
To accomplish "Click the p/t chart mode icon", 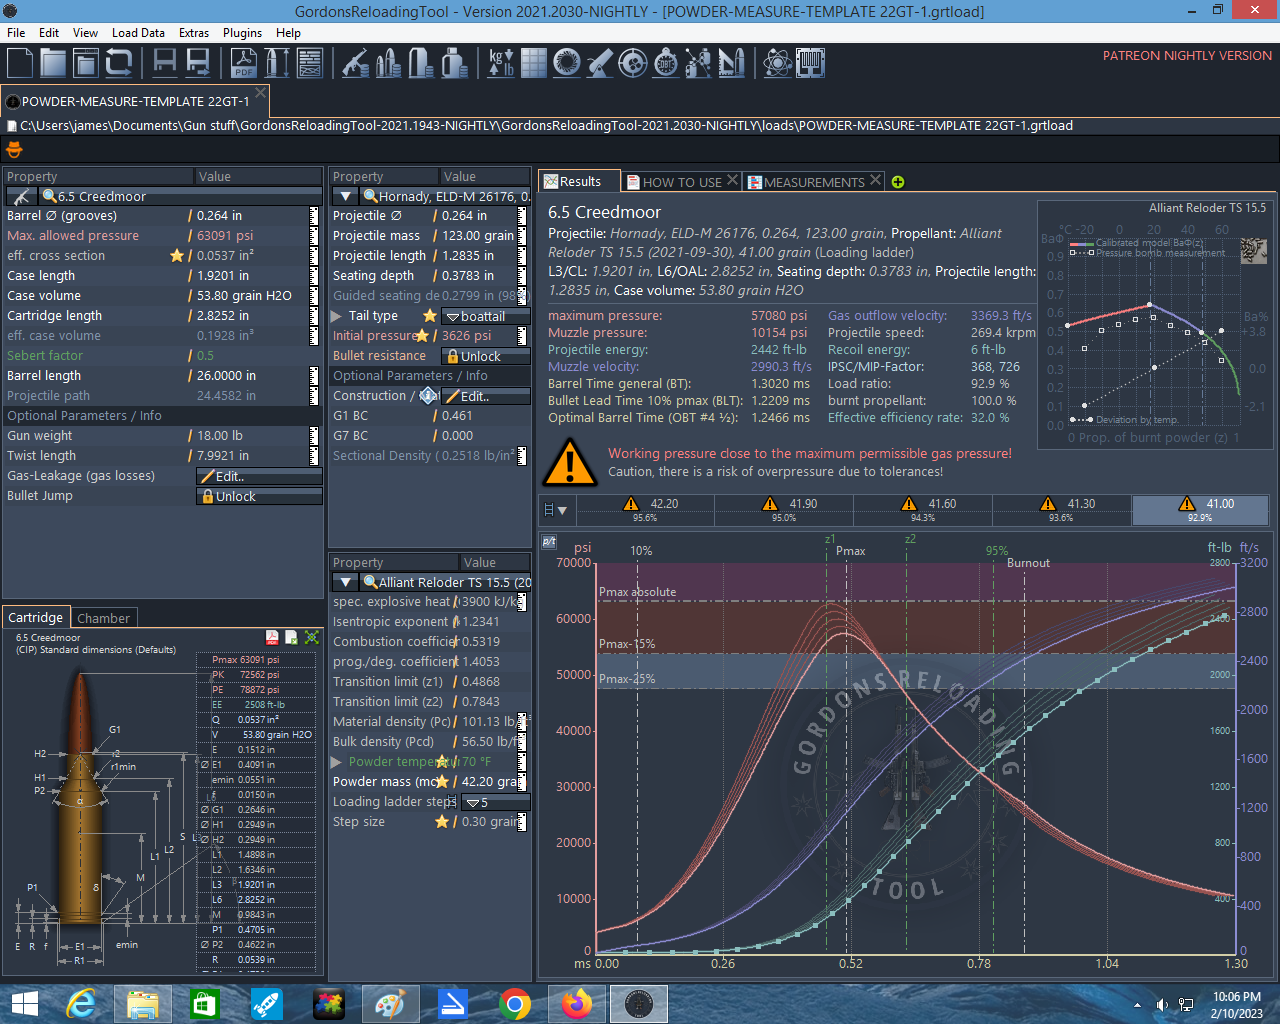I will [549, 542].
